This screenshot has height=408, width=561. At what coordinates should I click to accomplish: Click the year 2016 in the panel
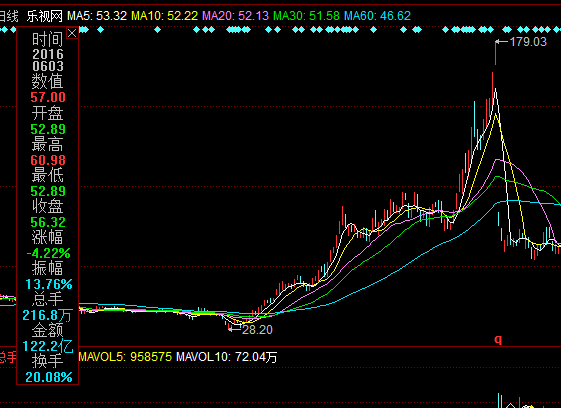pyautogui.click(x=48, y=54)
